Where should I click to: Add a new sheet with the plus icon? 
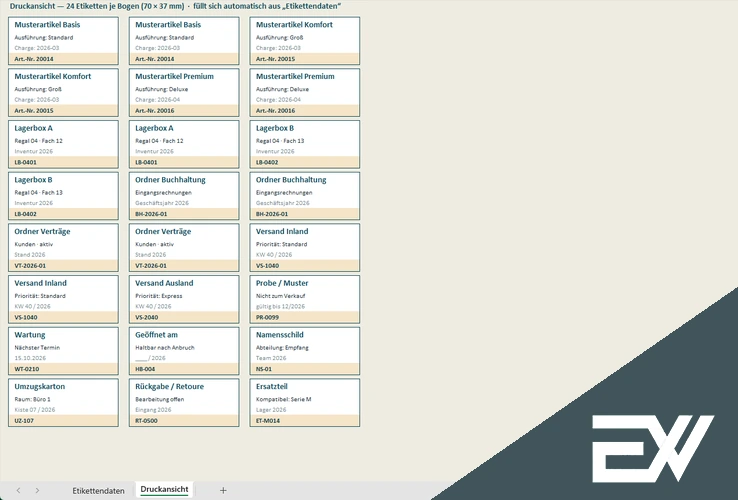click(223, 491)
